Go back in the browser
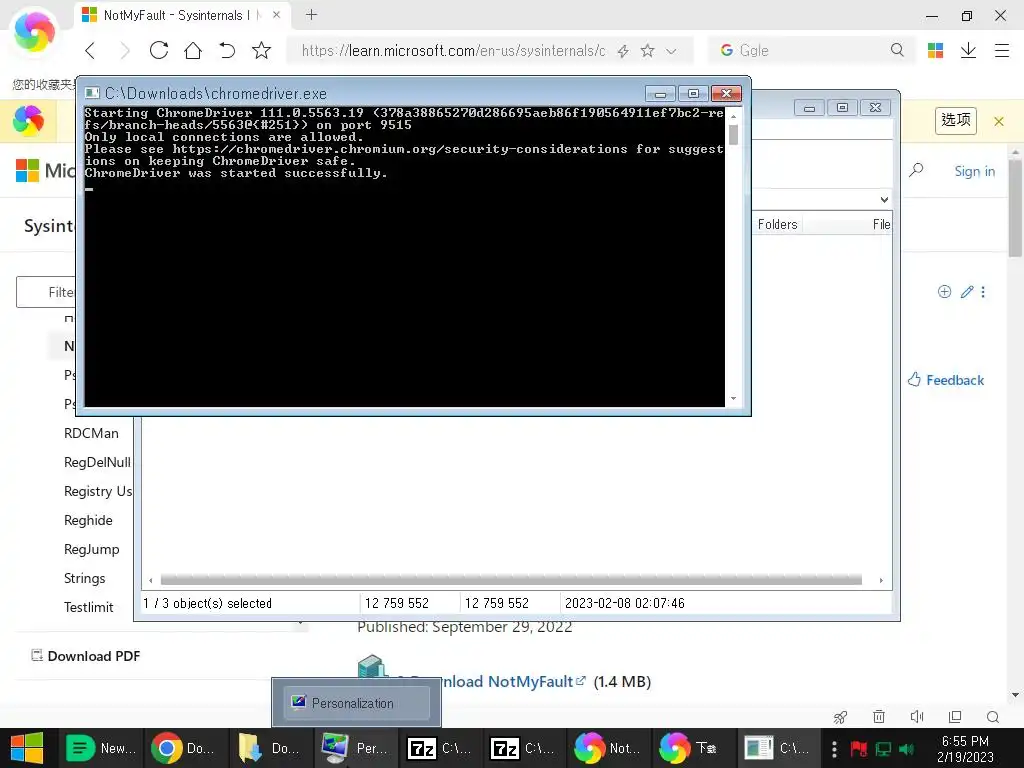 click(91, 51)
